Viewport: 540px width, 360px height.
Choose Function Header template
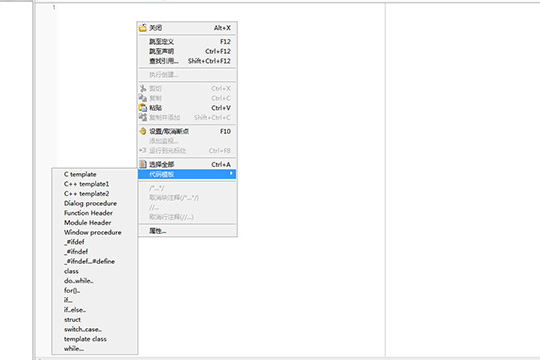pyautogui.click(x=95, y=213)
